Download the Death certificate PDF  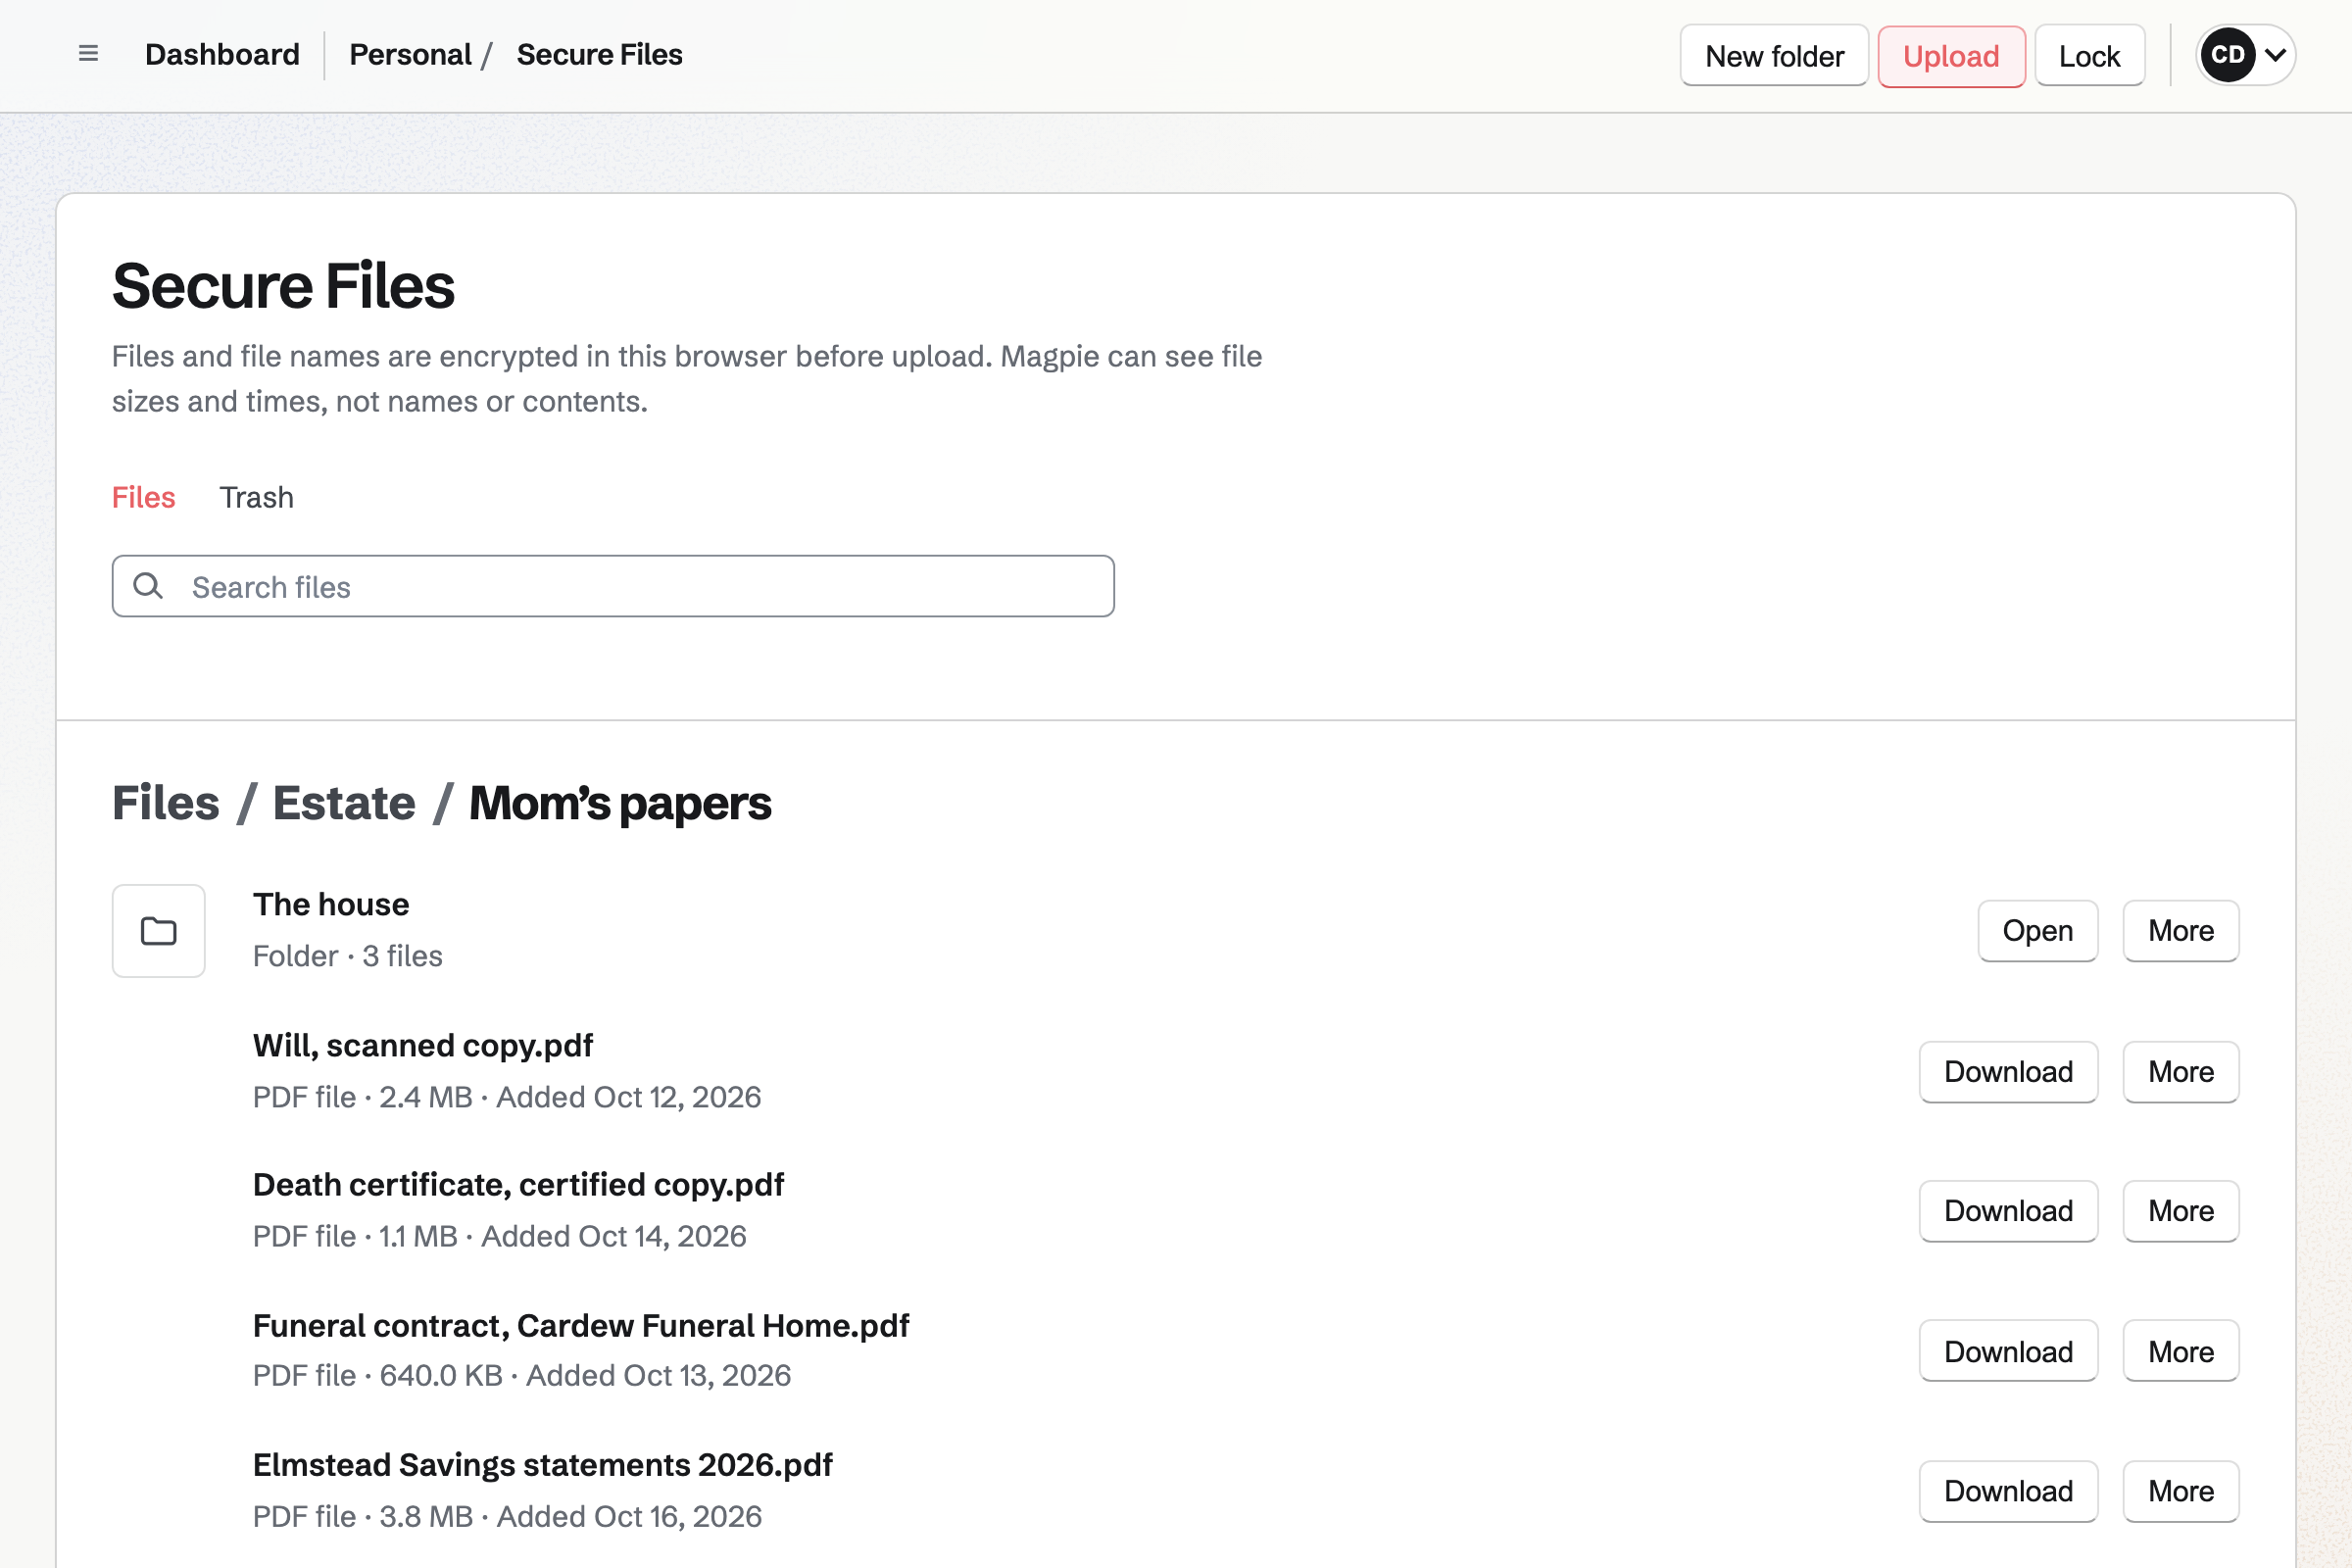(x=2008, y=1210)
